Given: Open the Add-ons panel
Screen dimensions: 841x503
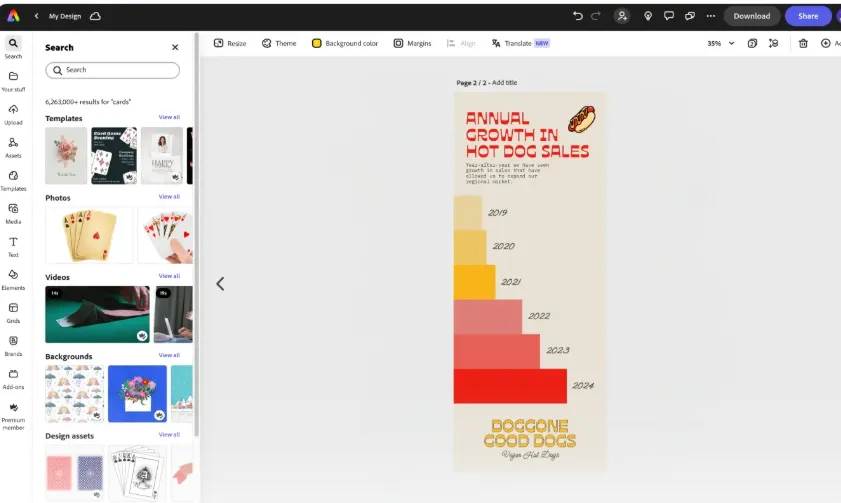Looking at the screenshot, I should [x=13, y=377].
